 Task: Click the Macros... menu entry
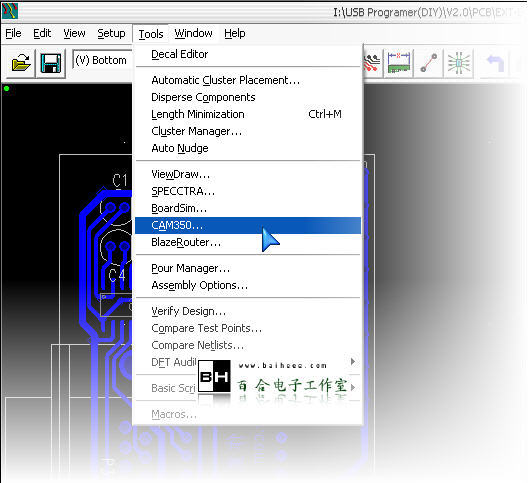(x=248, y=414)
